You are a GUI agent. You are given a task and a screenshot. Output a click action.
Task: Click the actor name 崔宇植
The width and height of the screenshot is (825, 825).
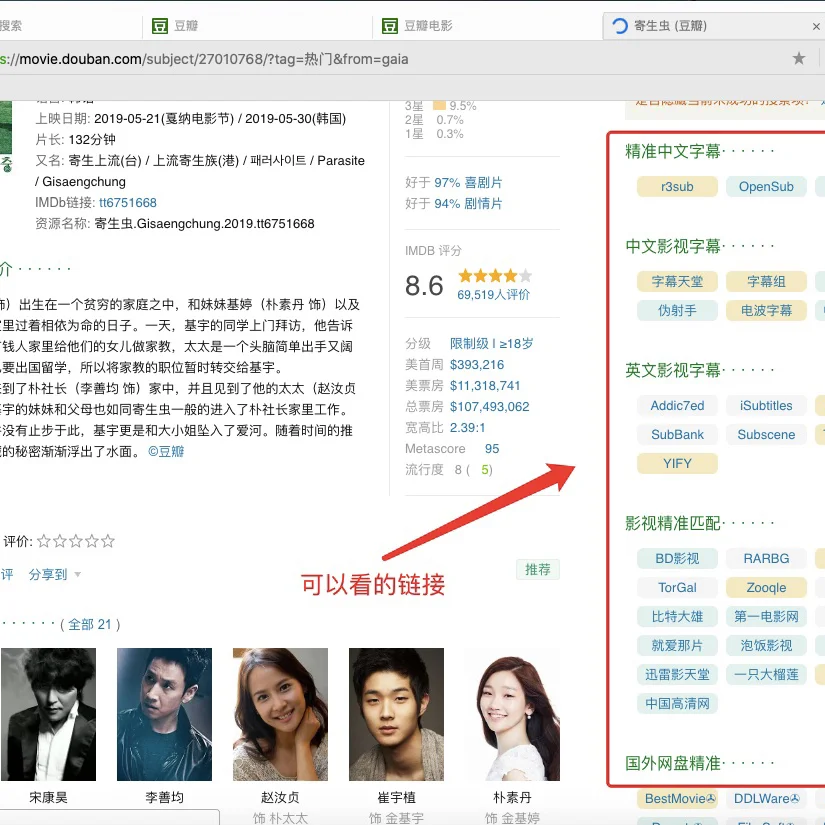(x=396, y=798)
